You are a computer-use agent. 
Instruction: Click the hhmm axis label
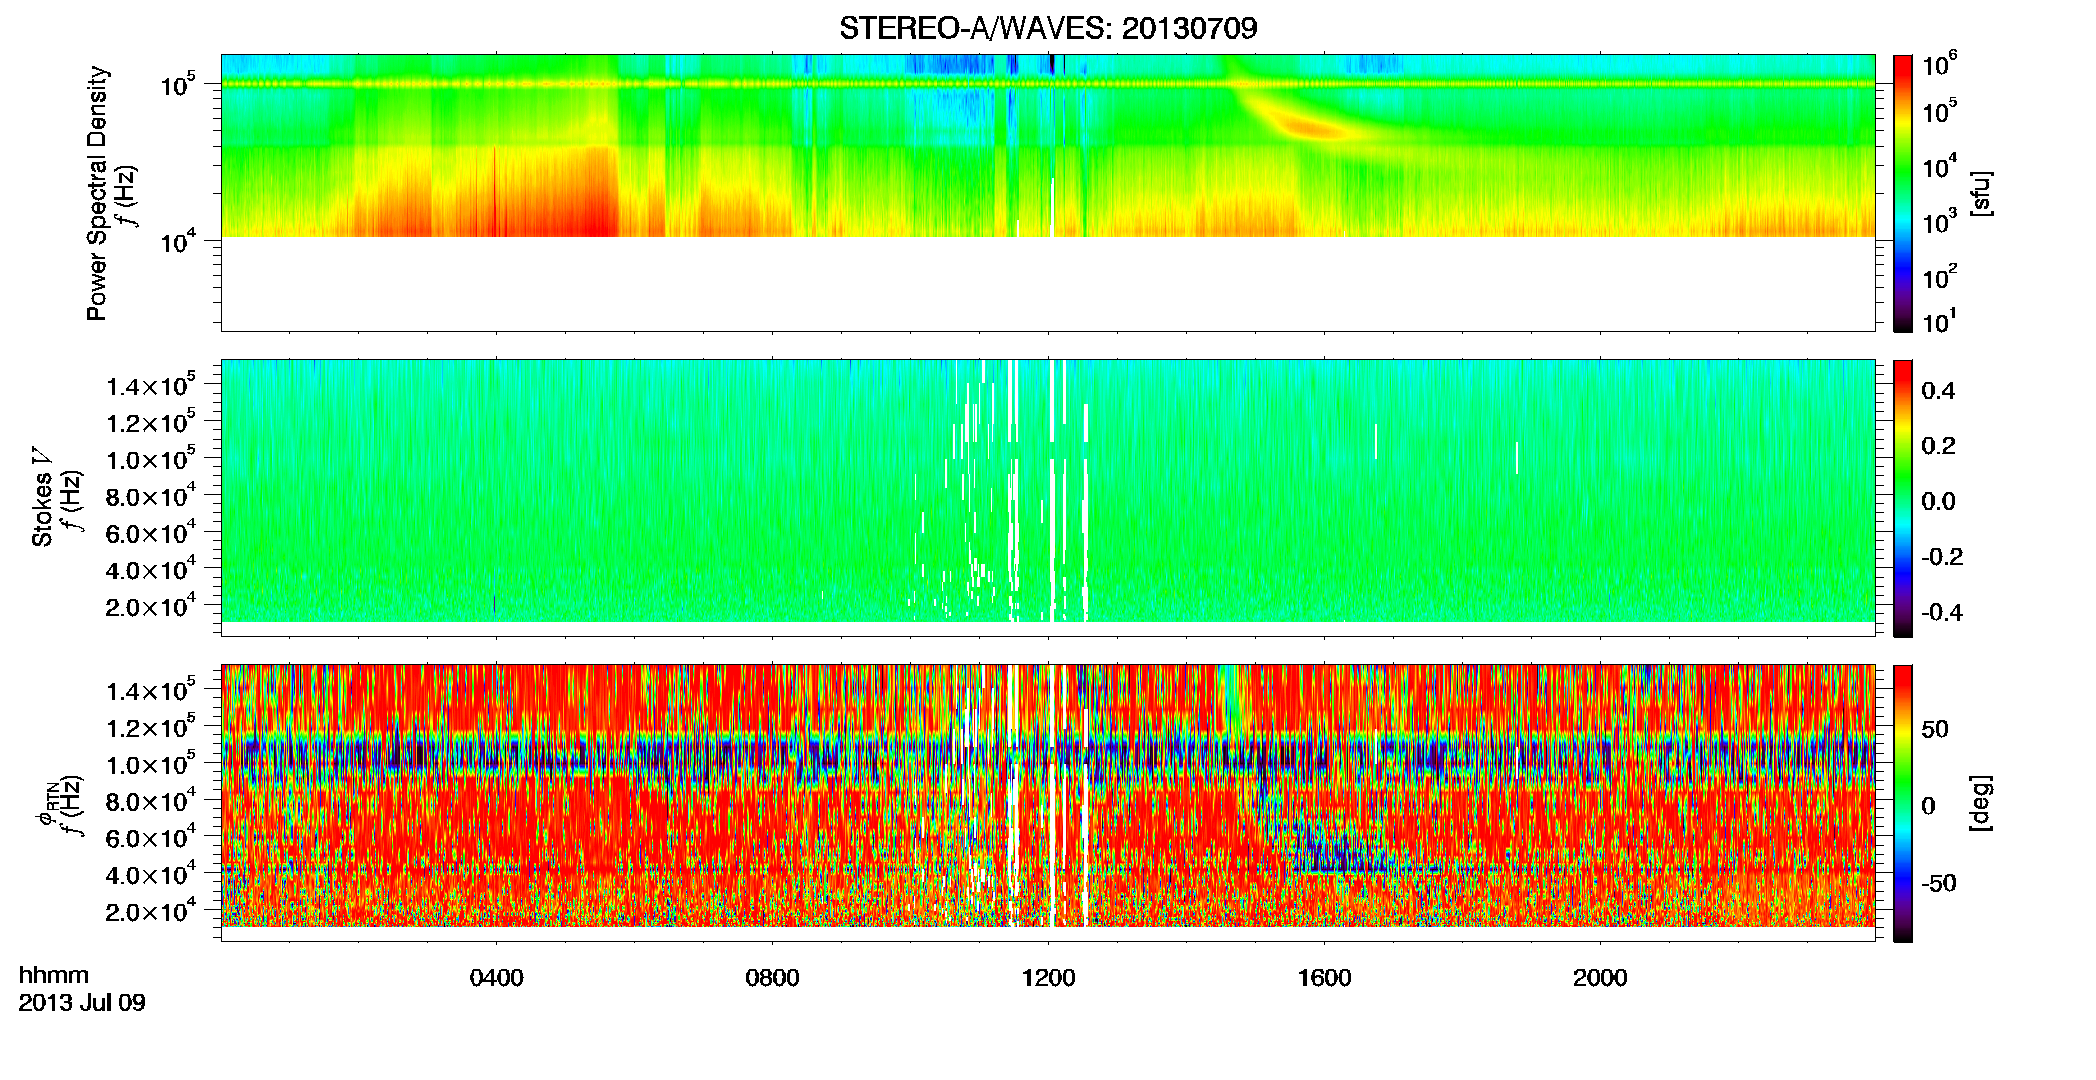point(54,976)
